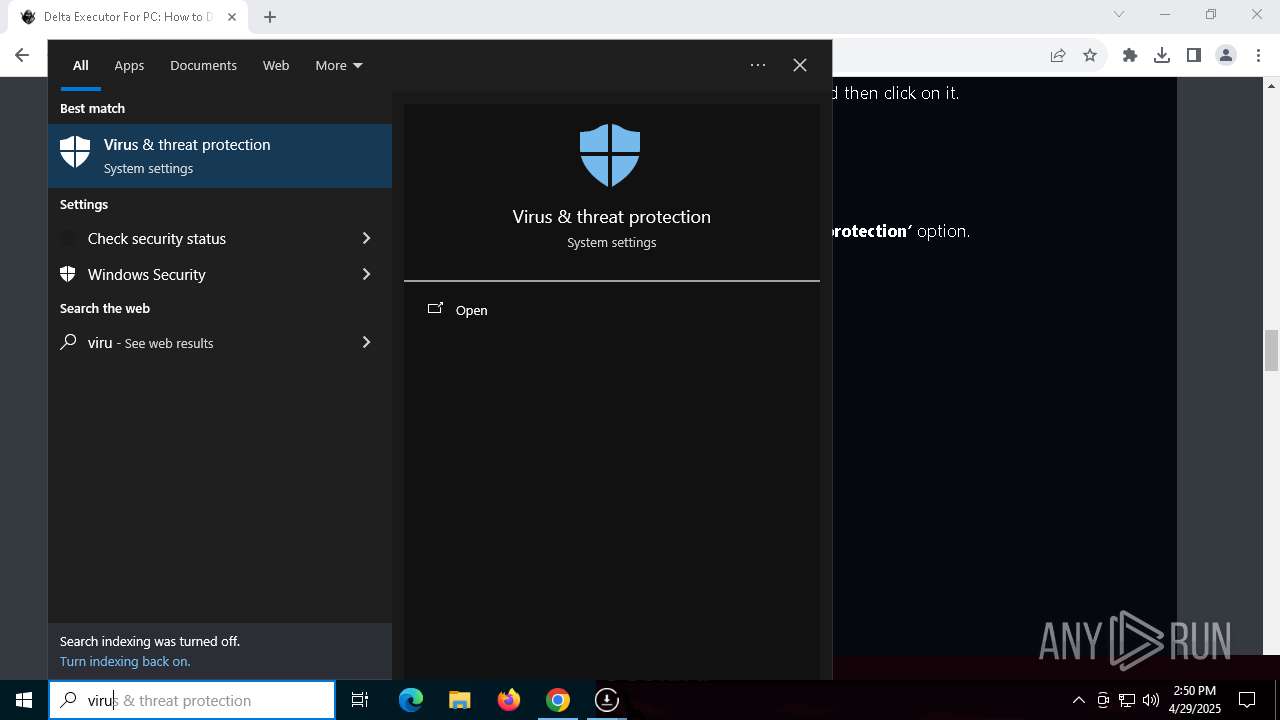Open new tab in Chrome
The width and height of the screenshot is (1280, 720).
click(x=270, y=16)
